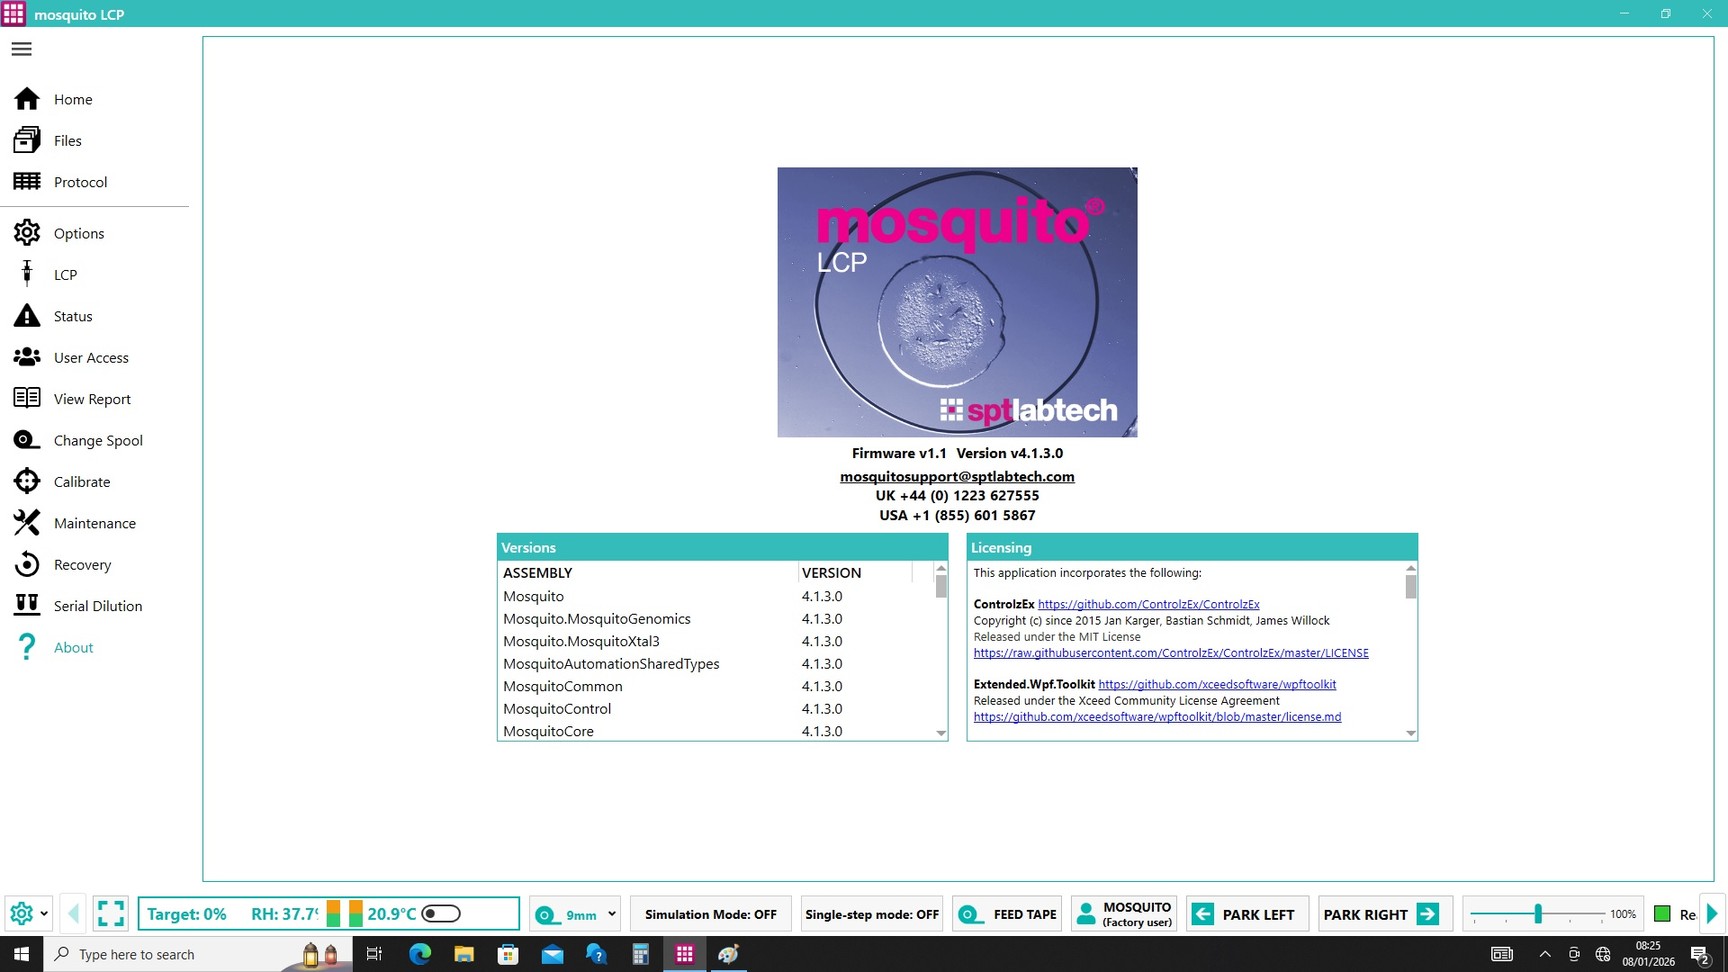Open Serial Dilution from the sidebar

pyautogui.click(x=97, y=606)
